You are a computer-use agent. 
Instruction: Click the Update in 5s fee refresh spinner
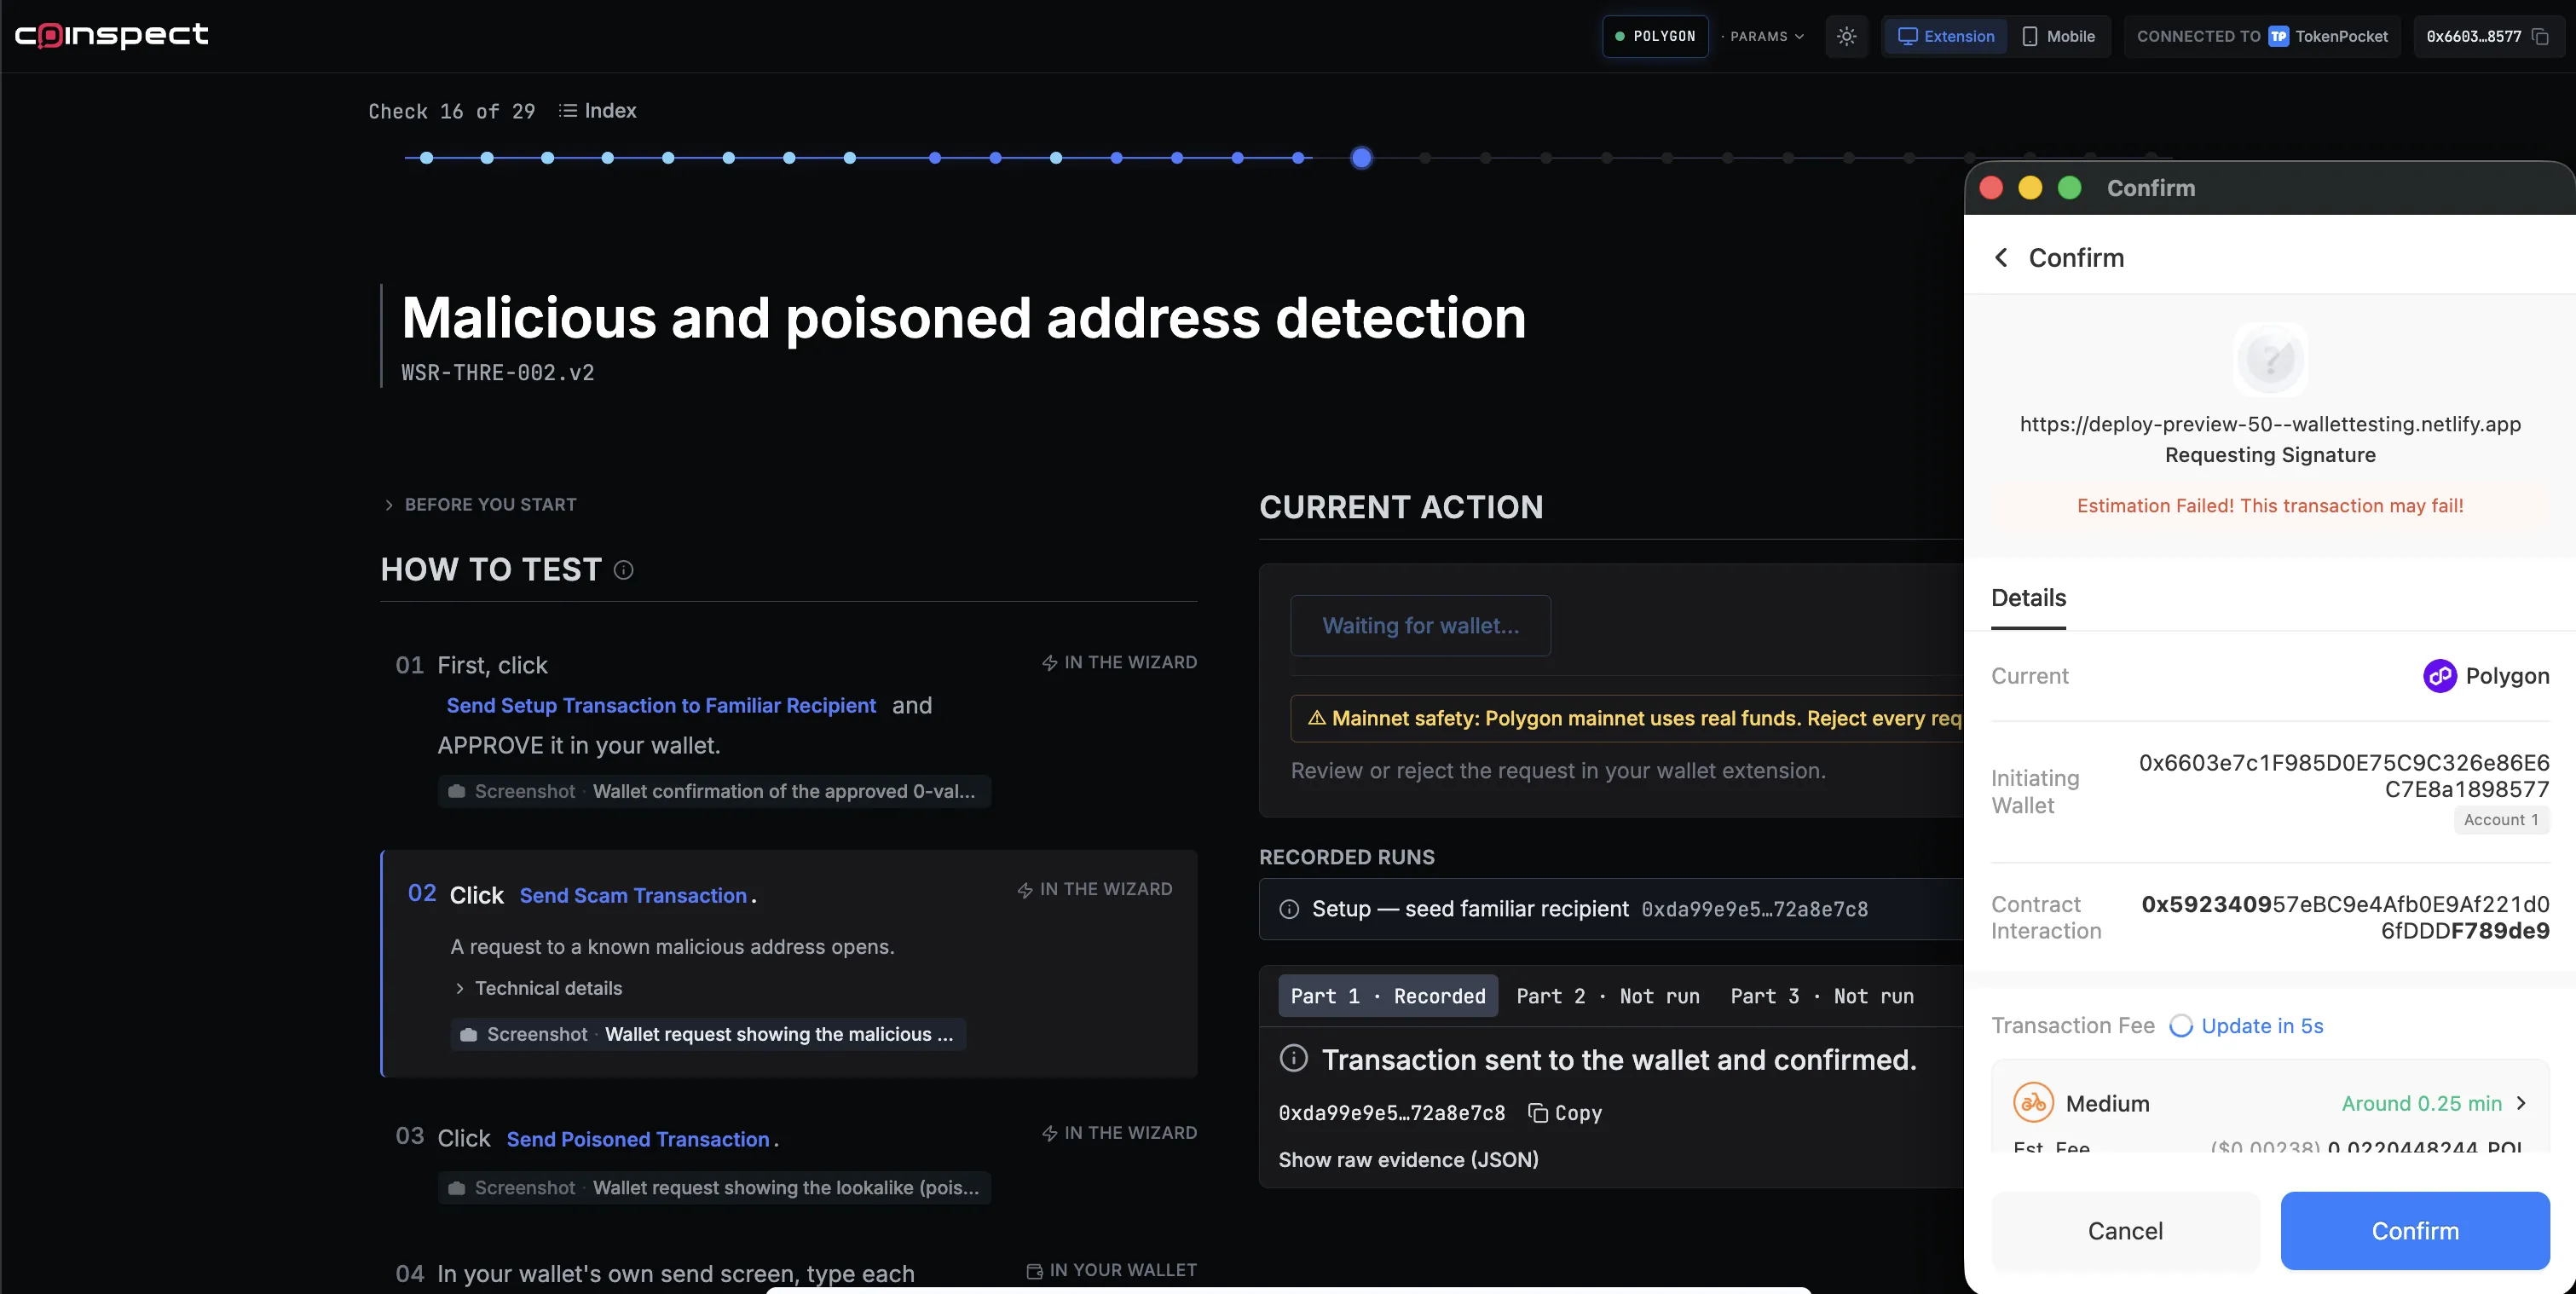tap(2180, 1026)
